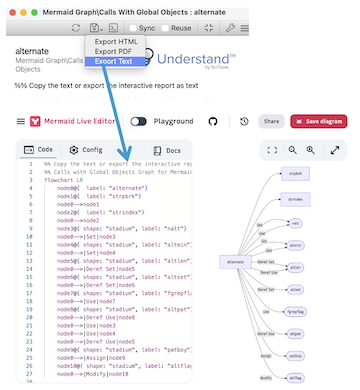
Task: Click code line 'flowchart LR'
Action: click(63, 180)
